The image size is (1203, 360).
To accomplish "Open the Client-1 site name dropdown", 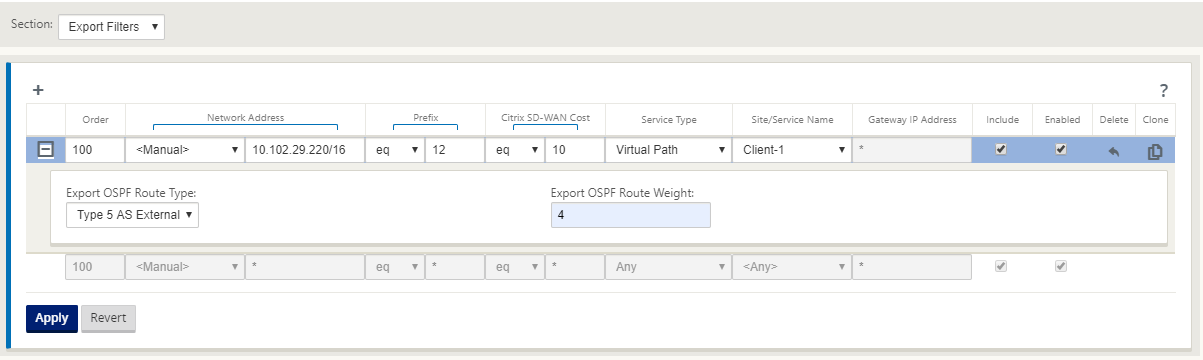I will pyautogui.click(x=792, y=150).
